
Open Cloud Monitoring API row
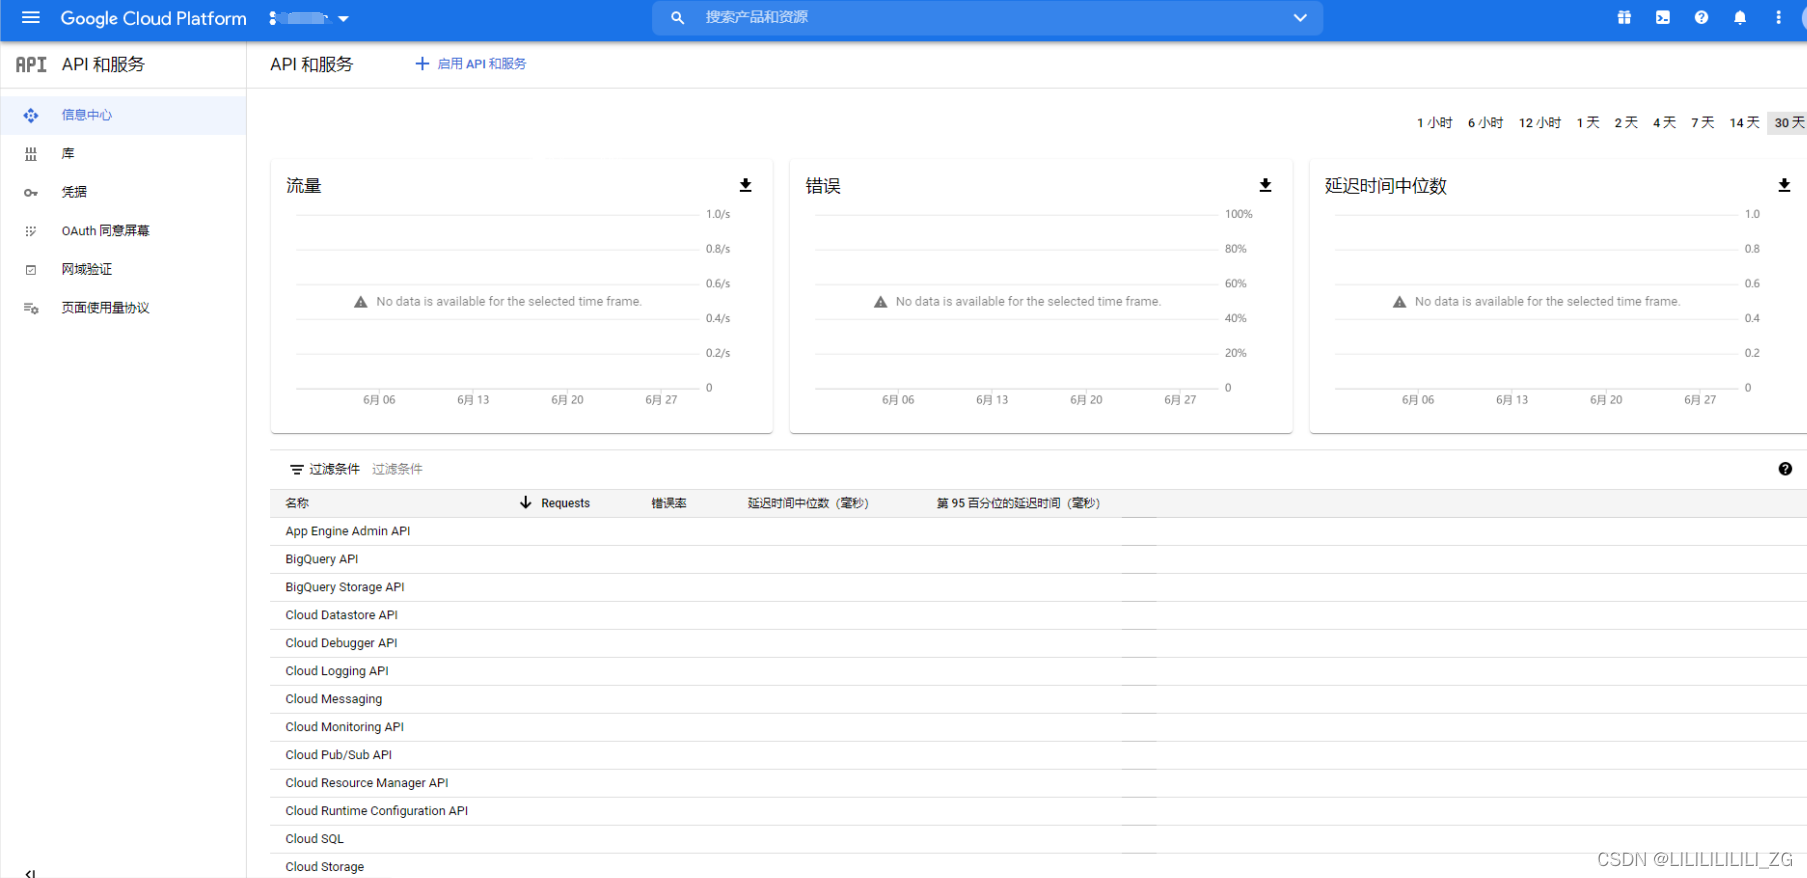pyautogui.click(x=1038, y=727)
